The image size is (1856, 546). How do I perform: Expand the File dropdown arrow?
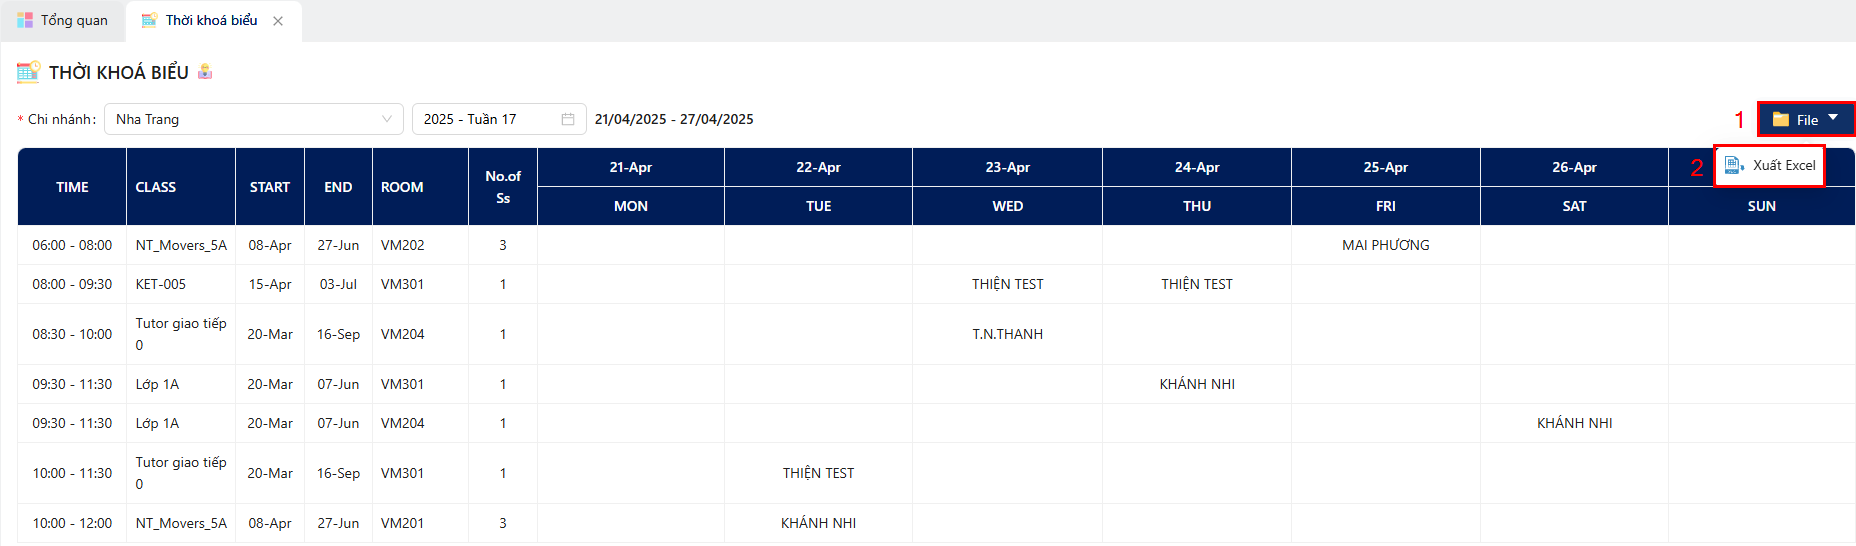(1833, 118)
